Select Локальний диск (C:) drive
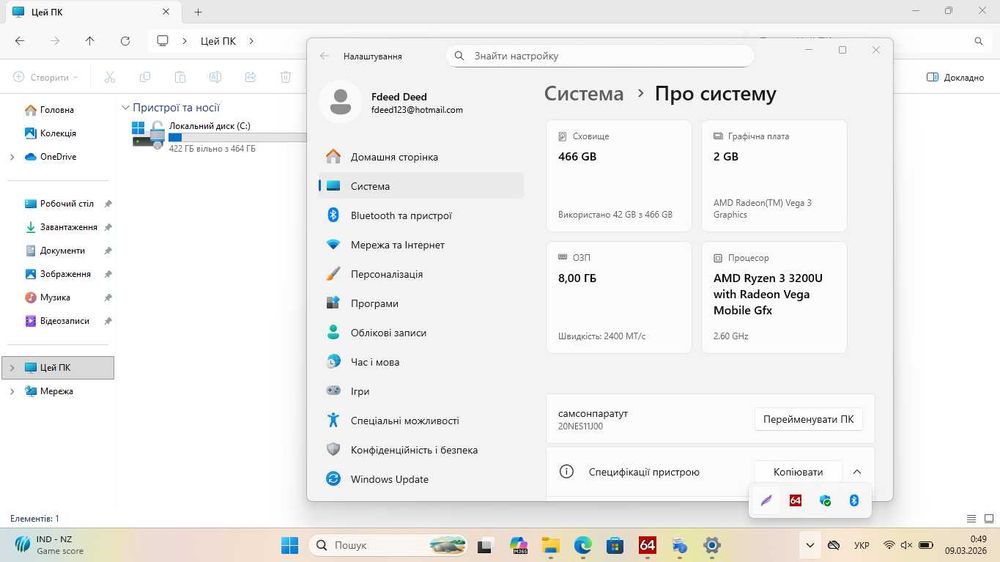 (x=217, y=136)
